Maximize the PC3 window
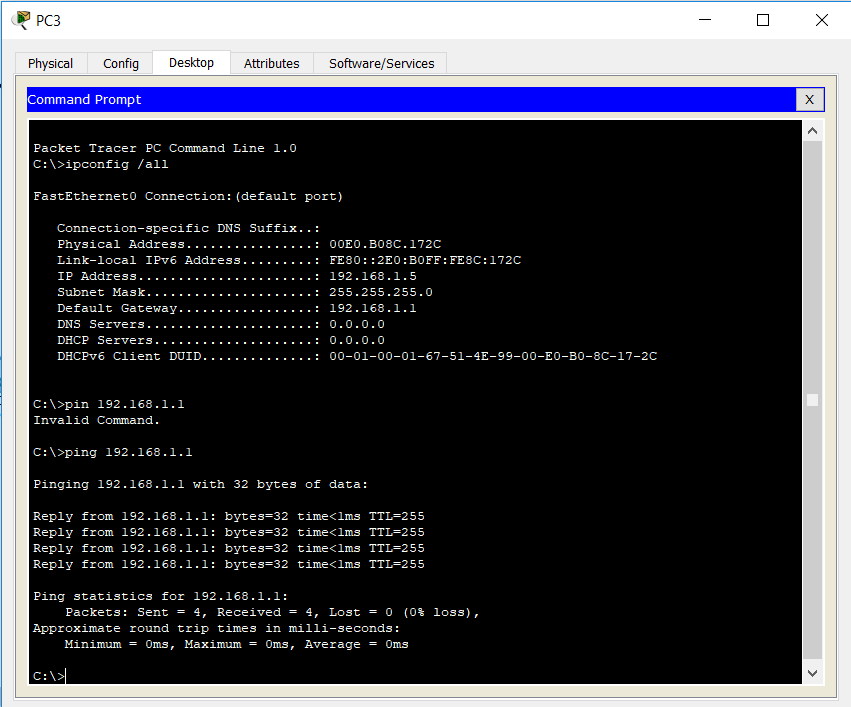The height and width of the screenshot is (707, 851). (x=762, y=19)
